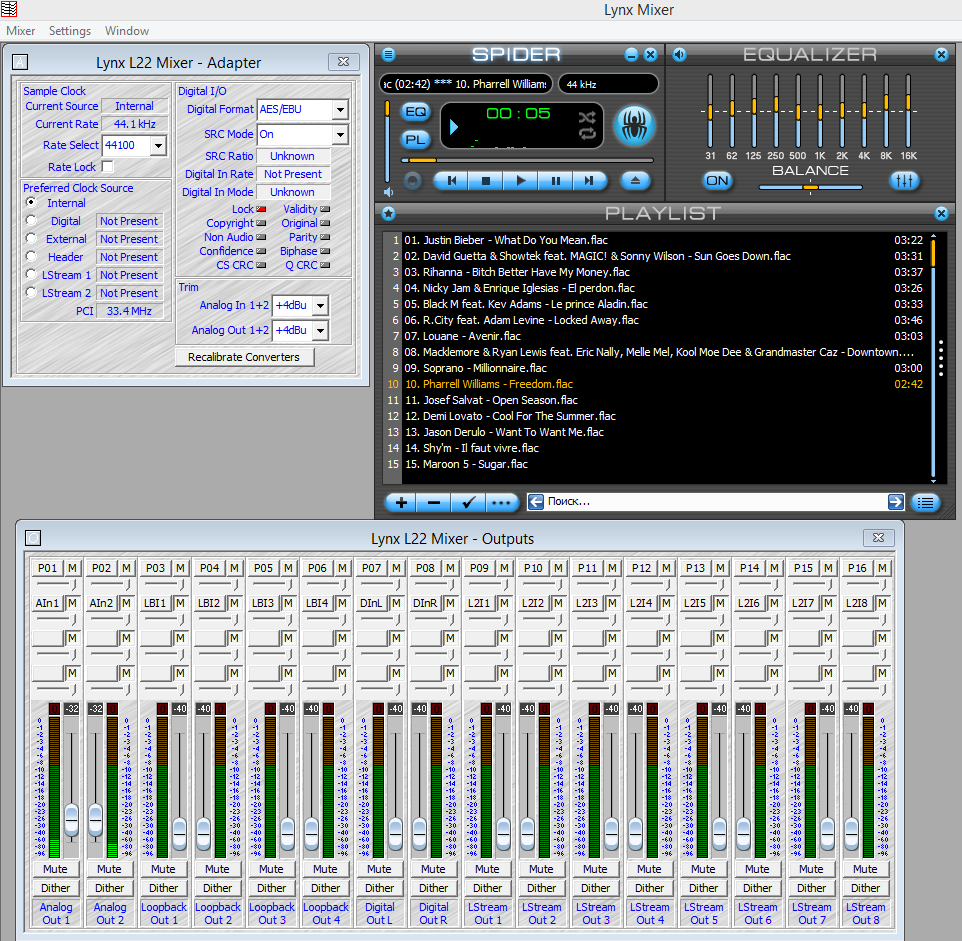Click the P01 source button
Image resolution: width=962 pixels, height=941 pixels.
tap(47, 568)
